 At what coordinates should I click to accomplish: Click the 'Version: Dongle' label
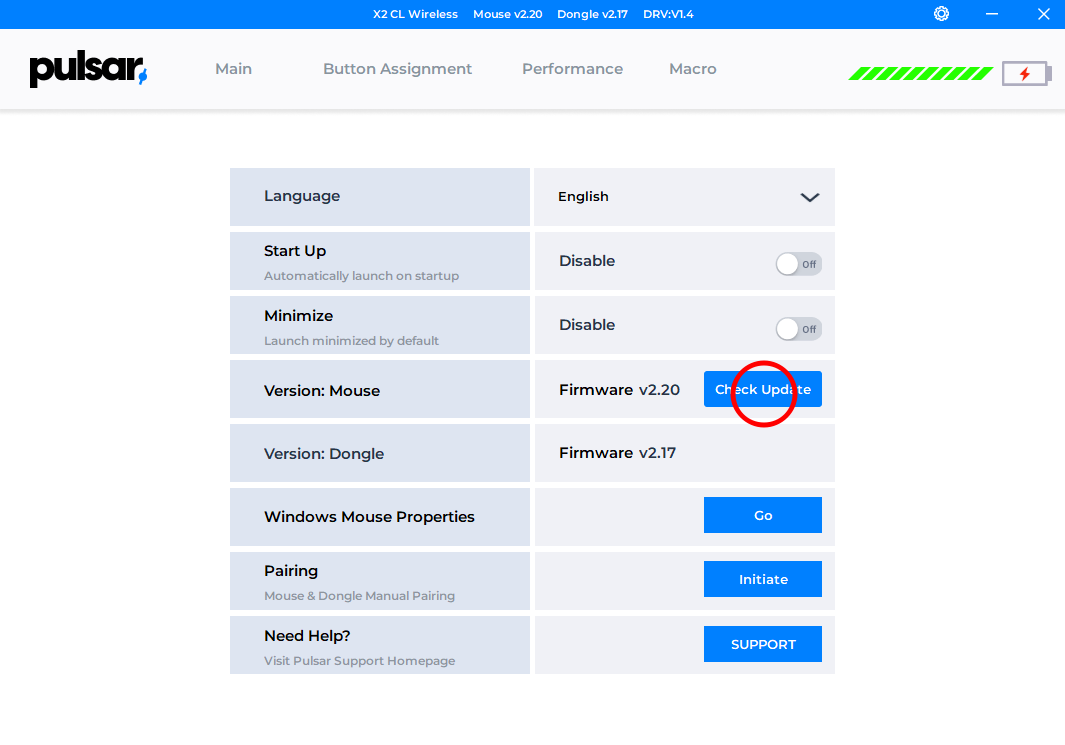(324, 454)
